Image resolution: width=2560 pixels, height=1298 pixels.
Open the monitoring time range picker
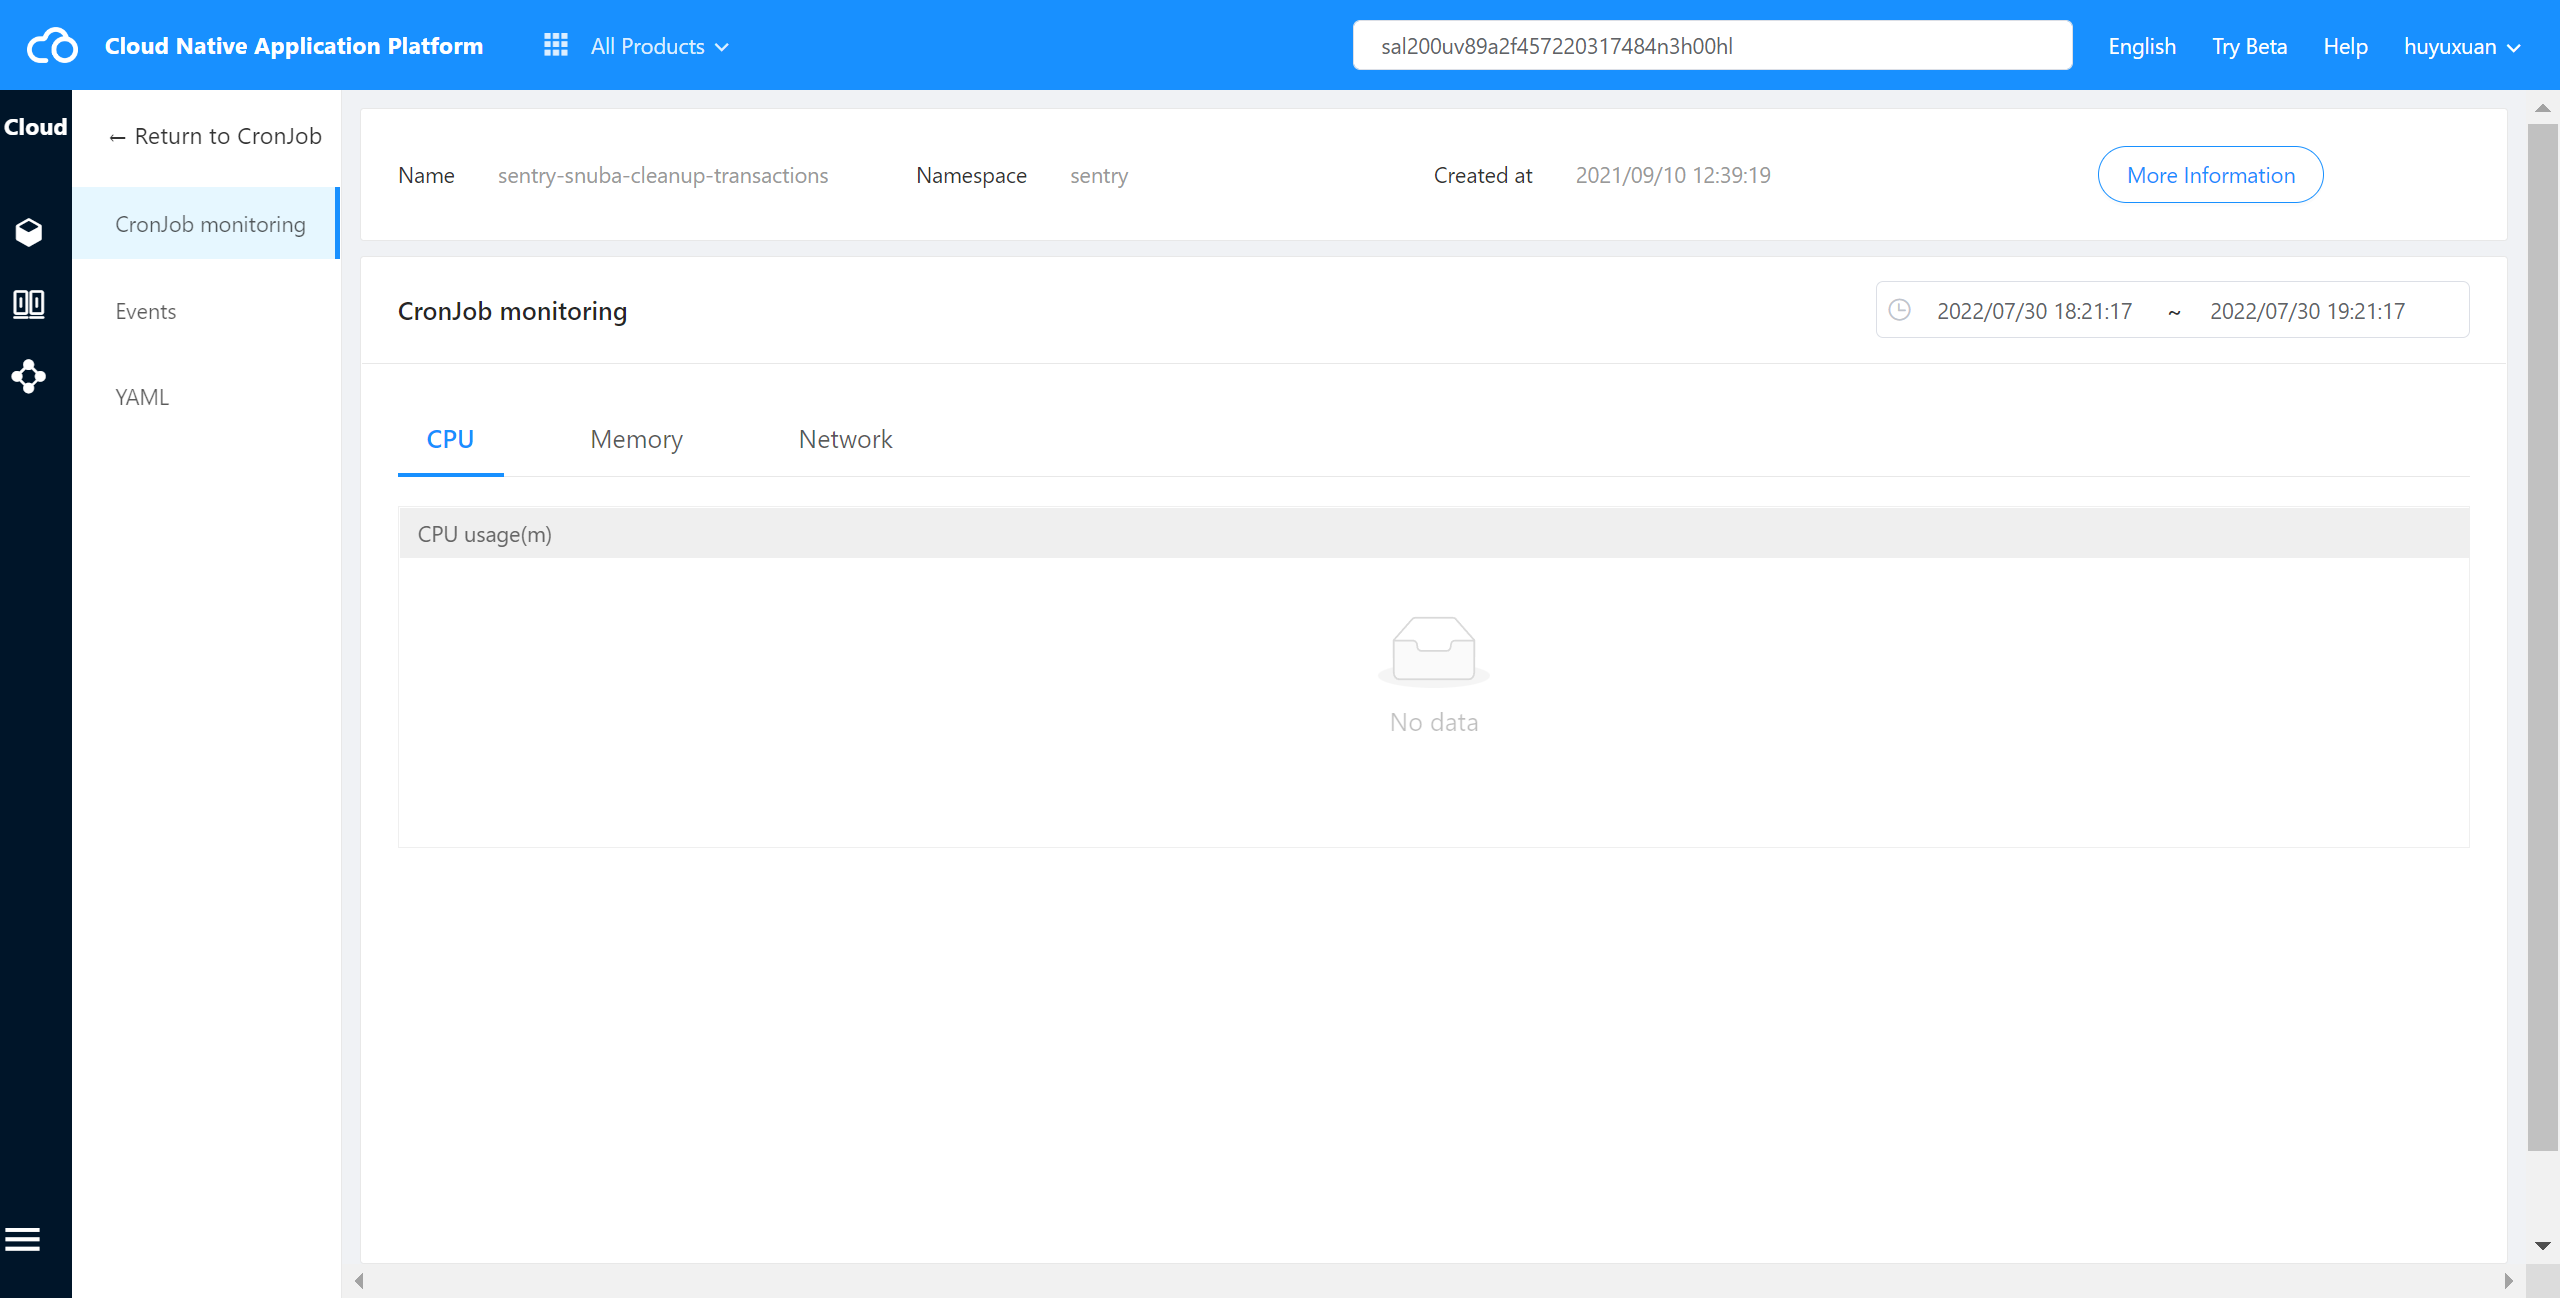click(x=2172, y=310)
